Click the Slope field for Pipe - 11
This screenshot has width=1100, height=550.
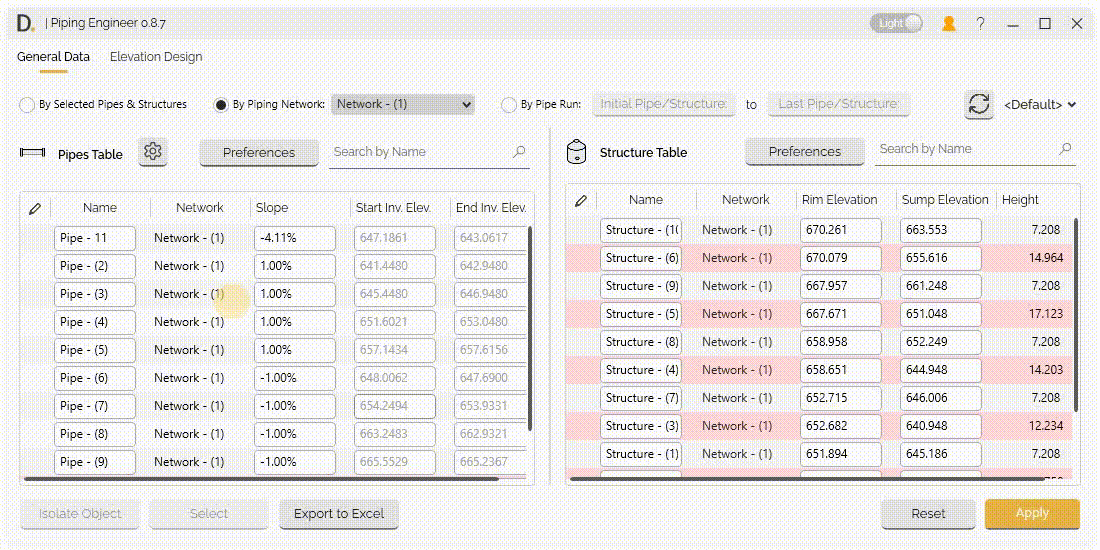(294, 238)
